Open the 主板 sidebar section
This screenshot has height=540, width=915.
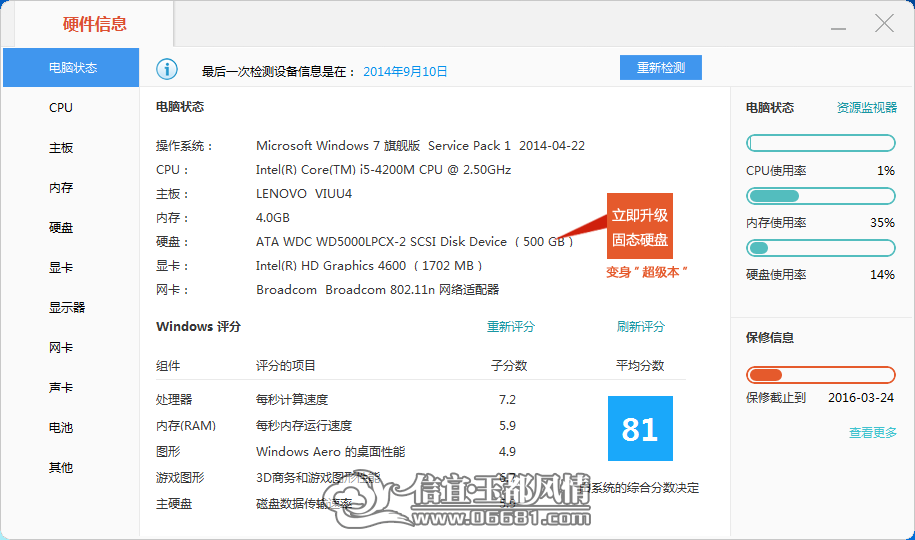pyautogui.click(x=61, y=148)
